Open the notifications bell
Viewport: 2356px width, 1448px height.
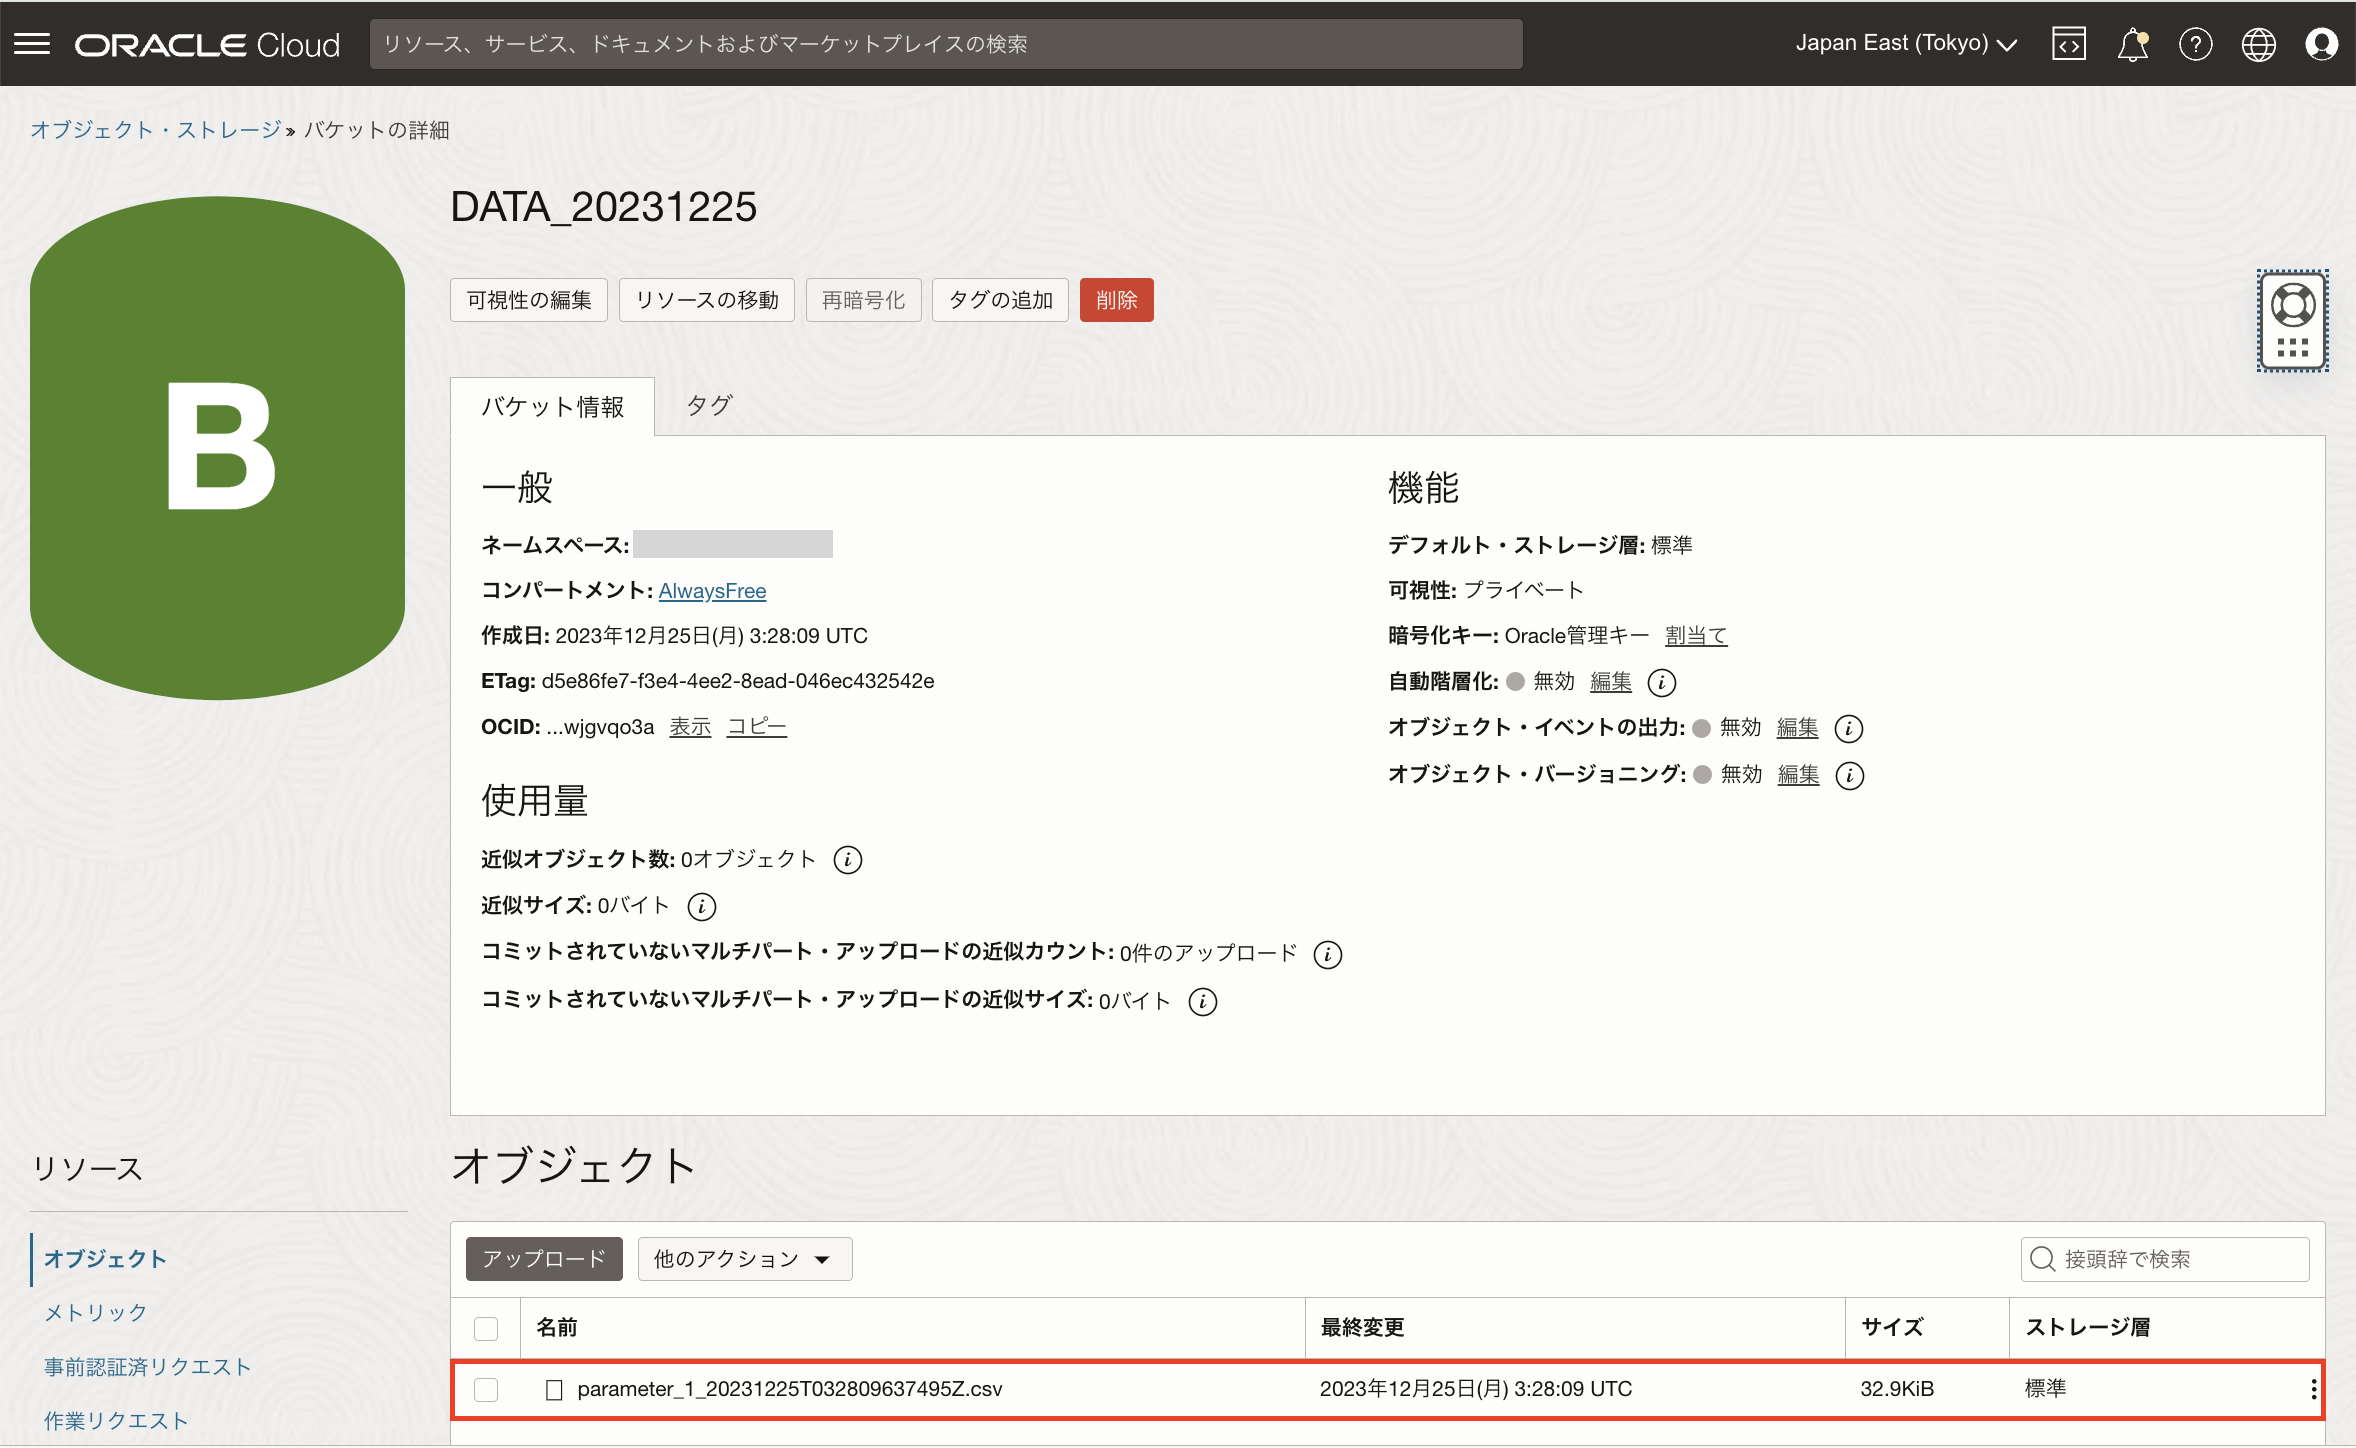pyautogui.click(x=2133, y=43)
